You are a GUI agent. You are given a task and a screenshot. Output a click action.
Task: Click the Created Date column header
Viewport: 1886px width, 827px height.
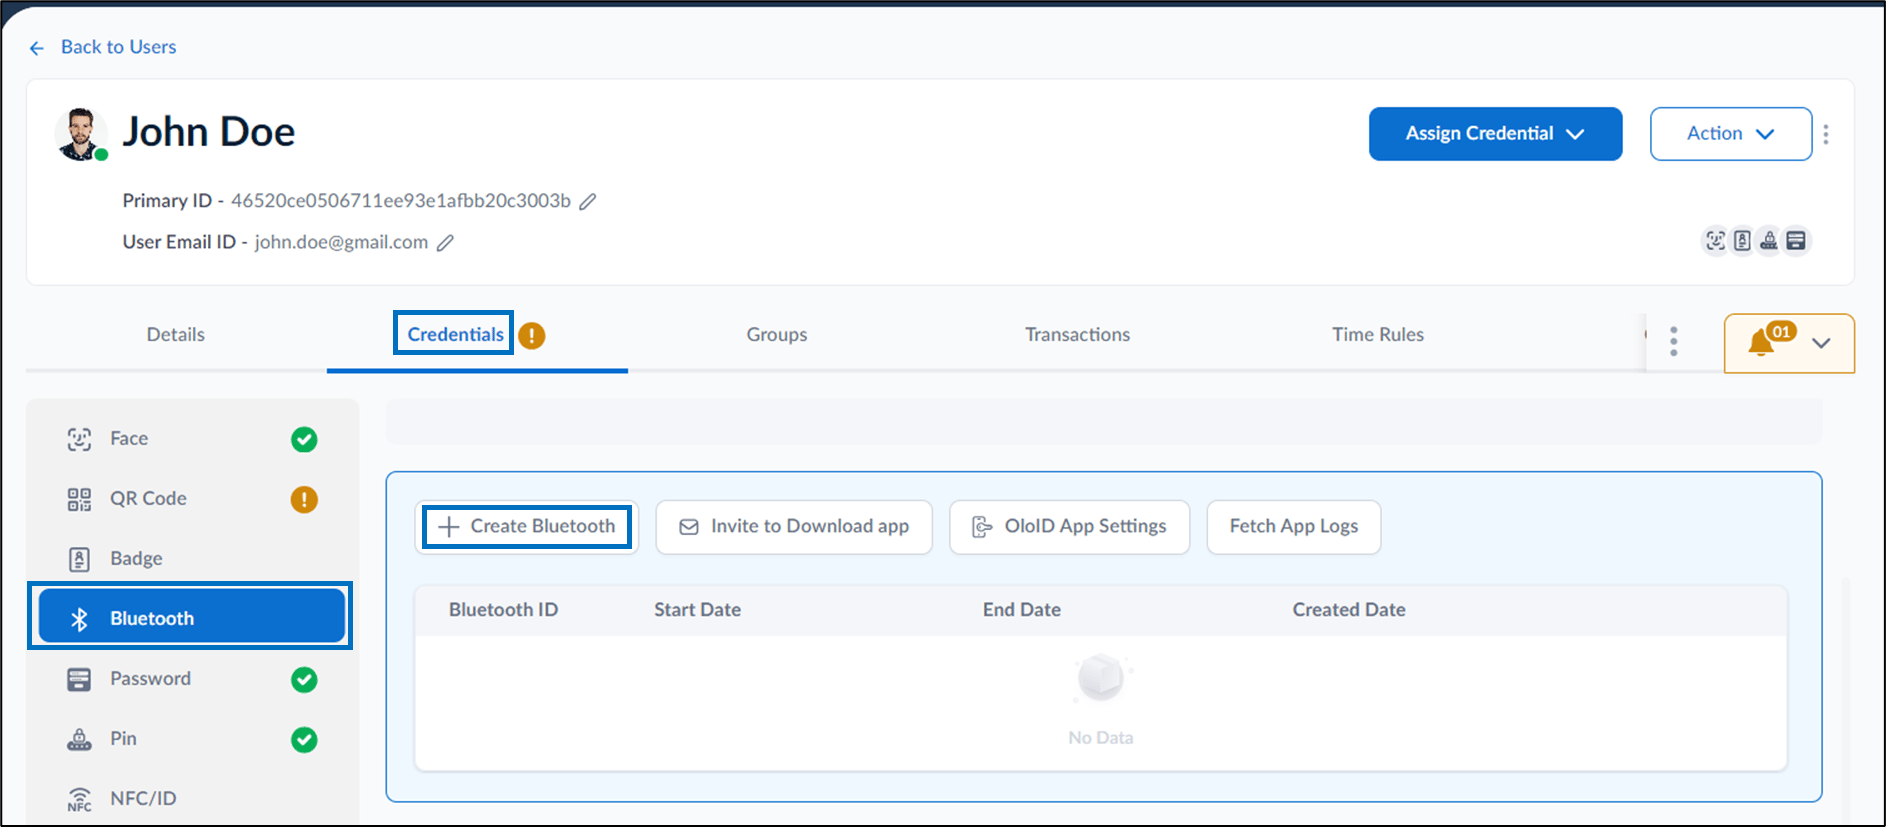[1348, 610]
